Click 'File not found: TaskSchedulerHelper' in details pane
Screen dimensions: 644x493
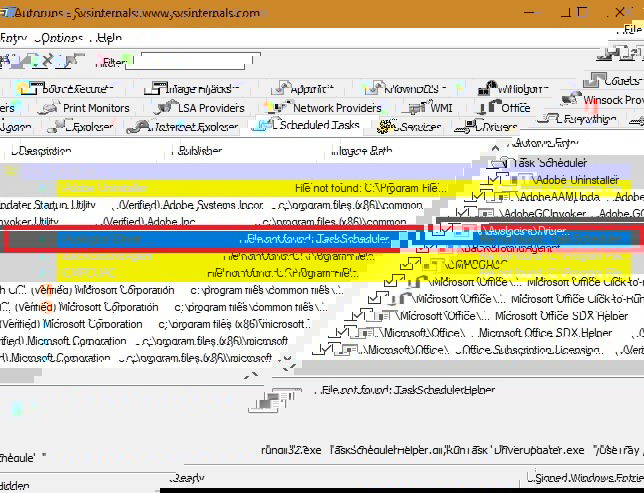[x=407, y=389]
